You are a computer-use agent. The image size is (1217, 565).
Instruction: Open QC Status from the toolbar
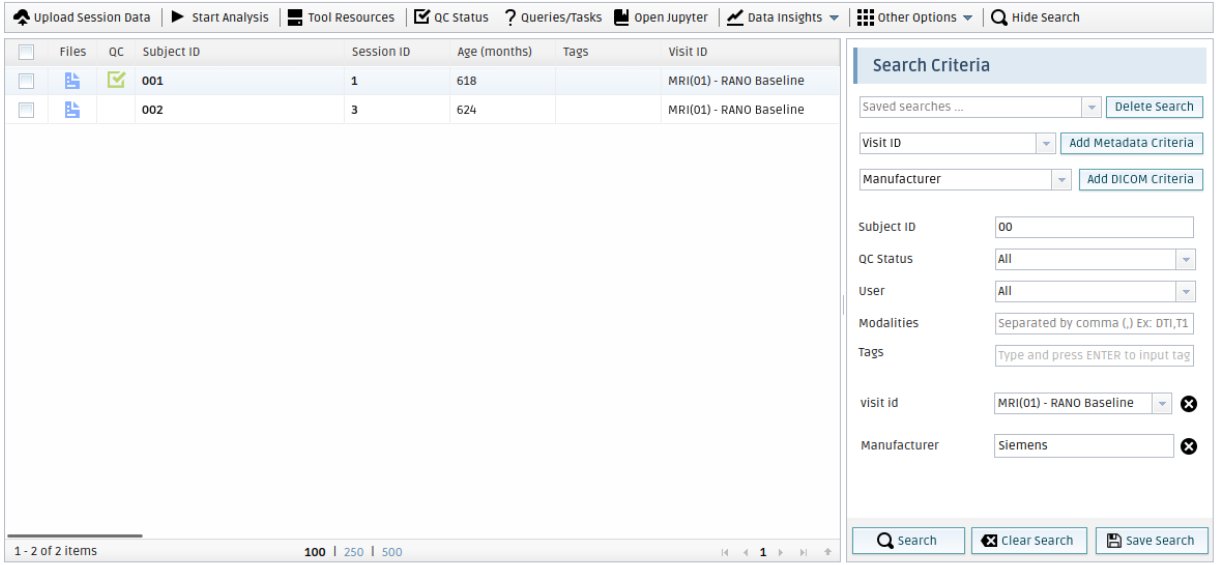(x=422, y=17)
